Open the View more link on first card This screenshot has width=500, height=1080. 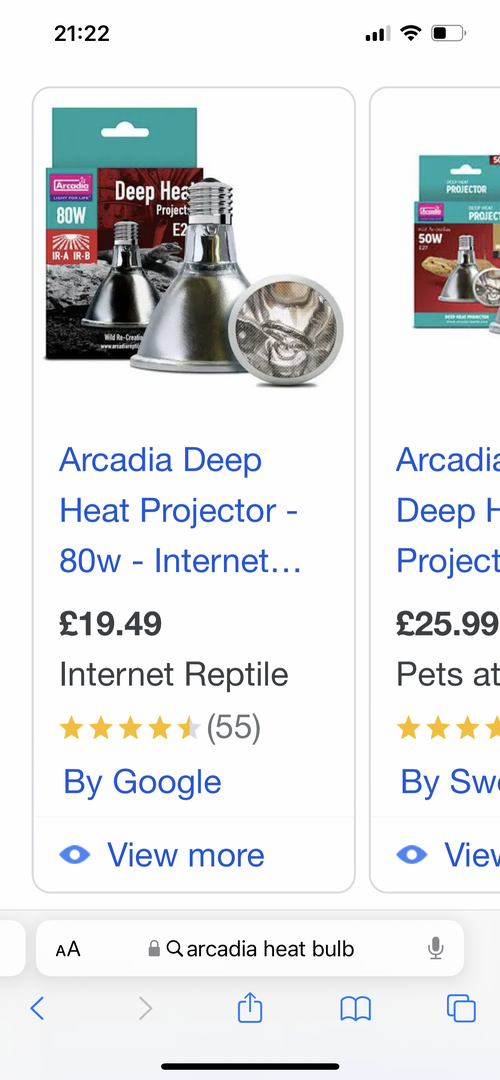coord(185,855)
